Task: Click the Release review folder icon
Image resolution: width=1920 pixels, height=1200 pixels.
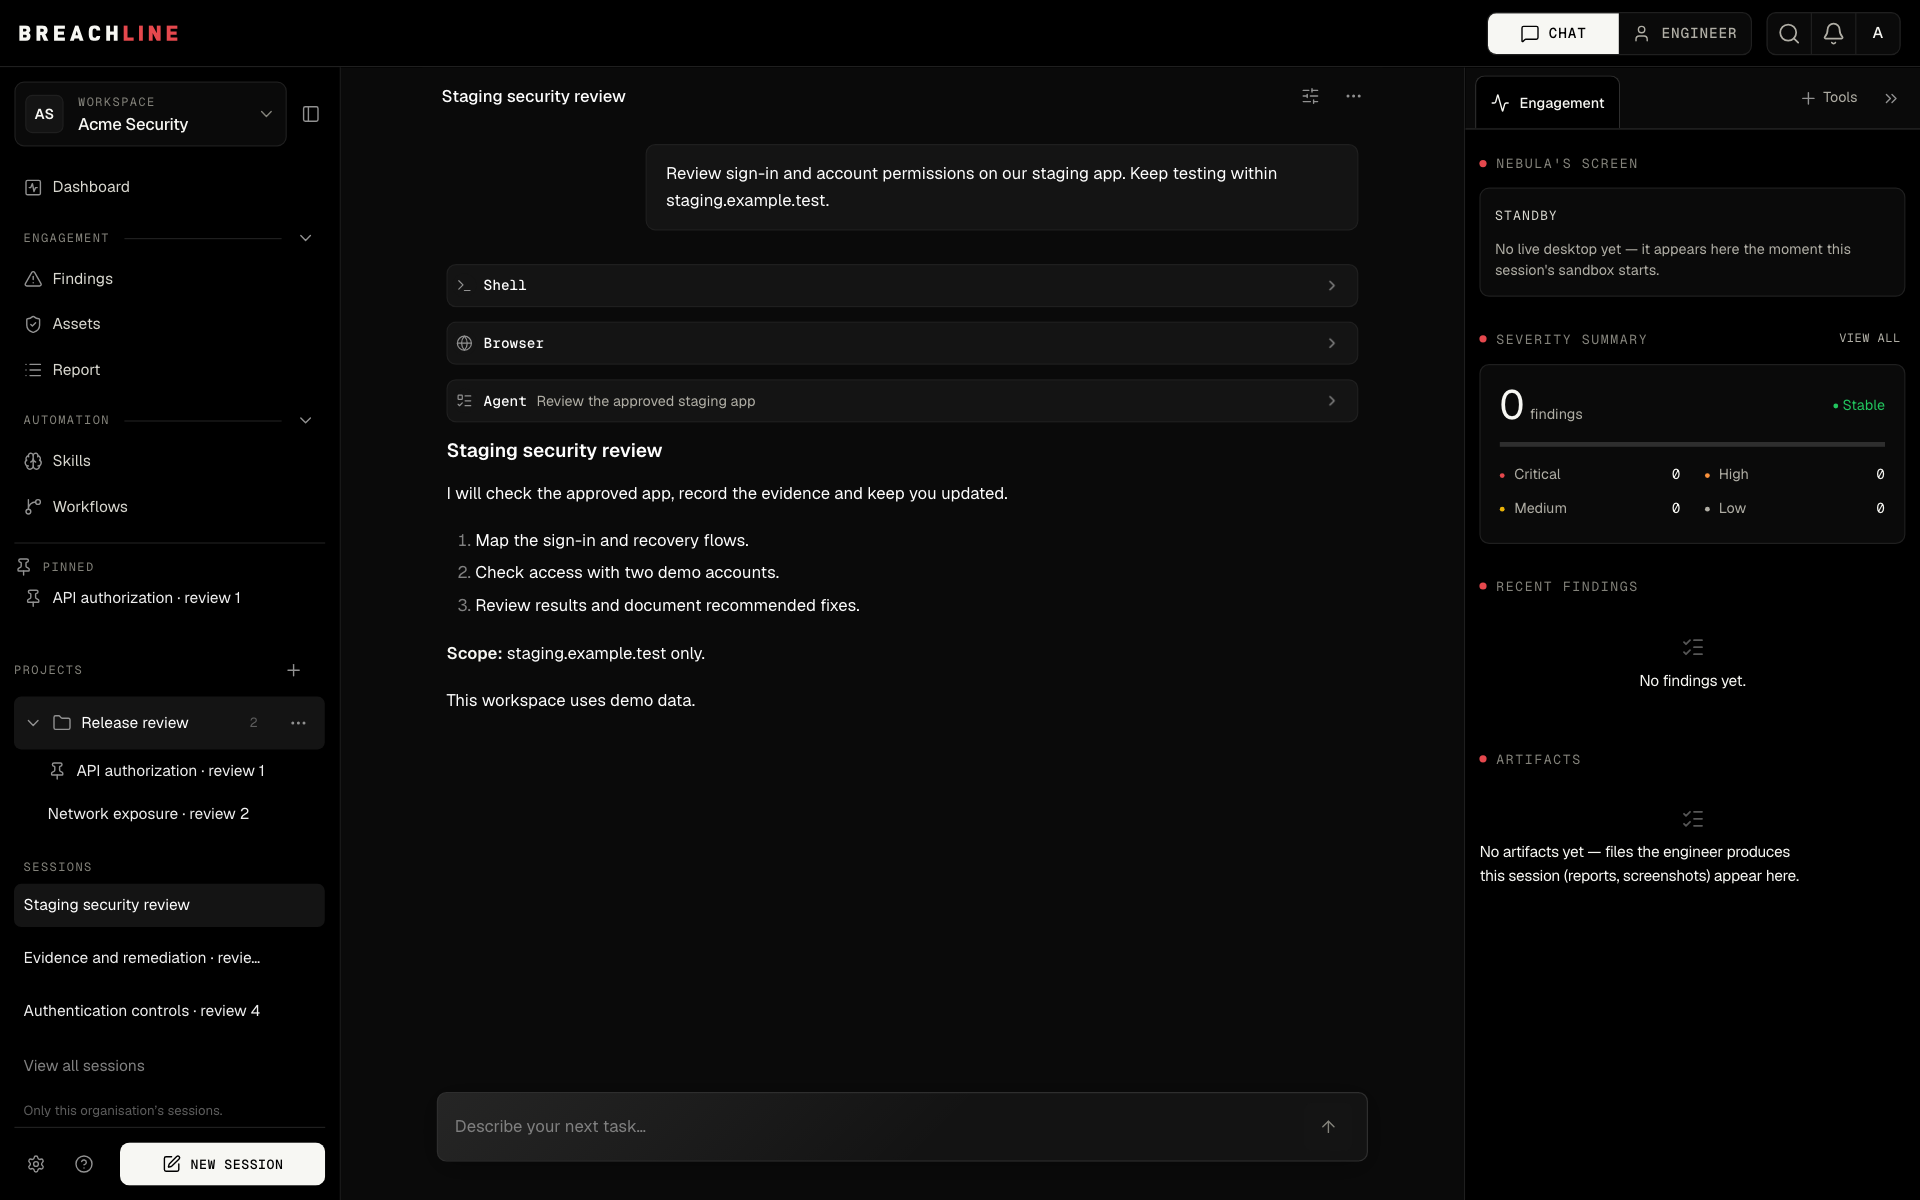Action: [x=62, y=723]
